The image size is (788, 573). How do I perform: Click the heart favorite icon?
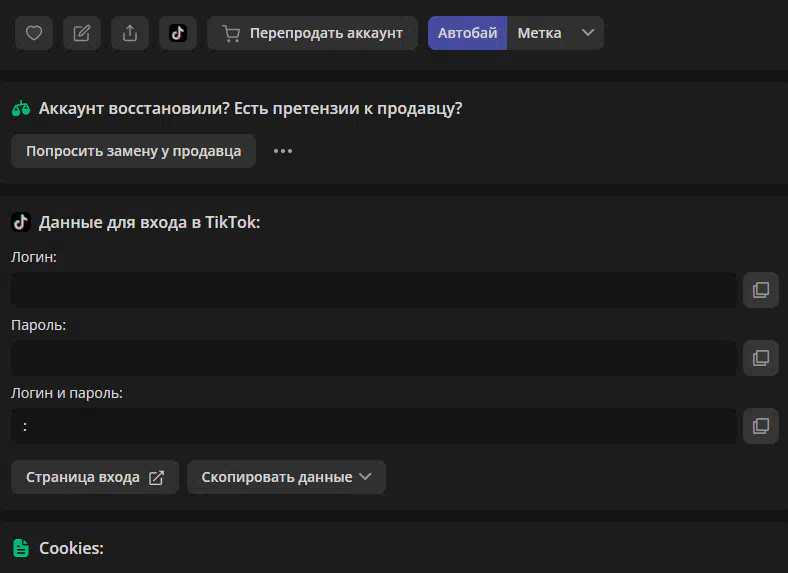click(34, 33)
